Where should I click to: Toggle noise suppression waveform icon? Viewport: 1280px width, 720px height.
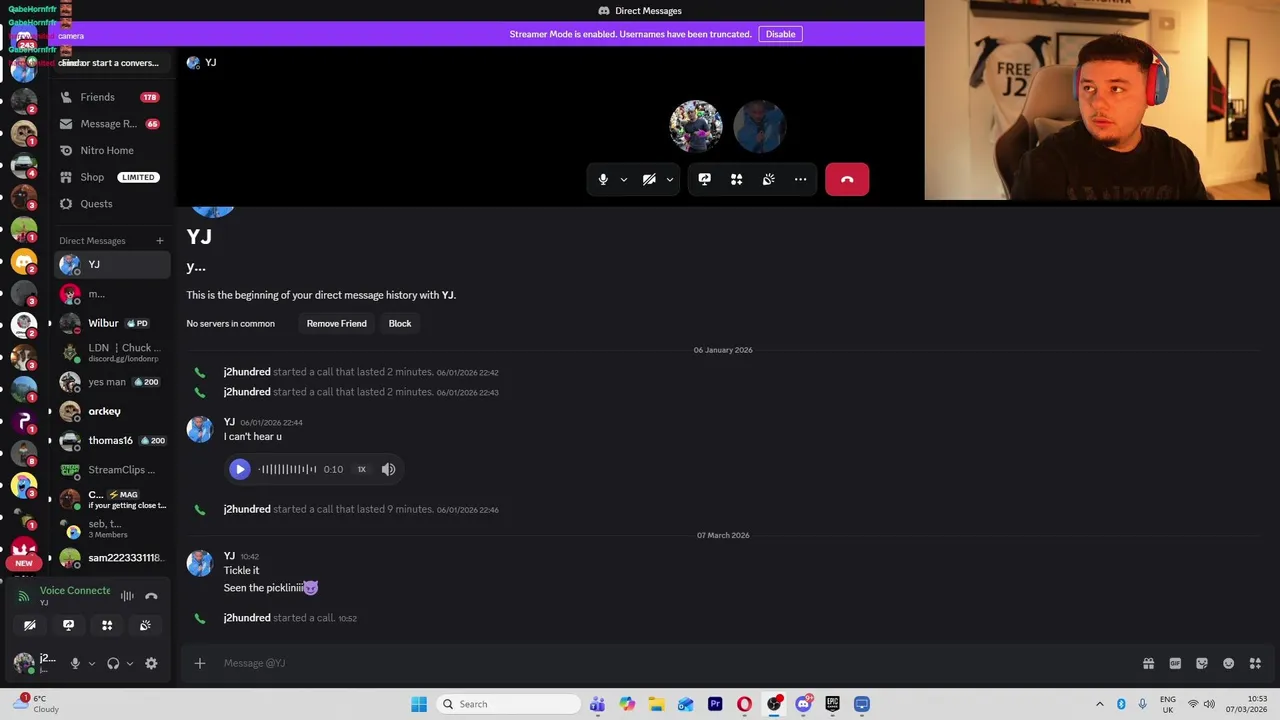coord(127,596)
